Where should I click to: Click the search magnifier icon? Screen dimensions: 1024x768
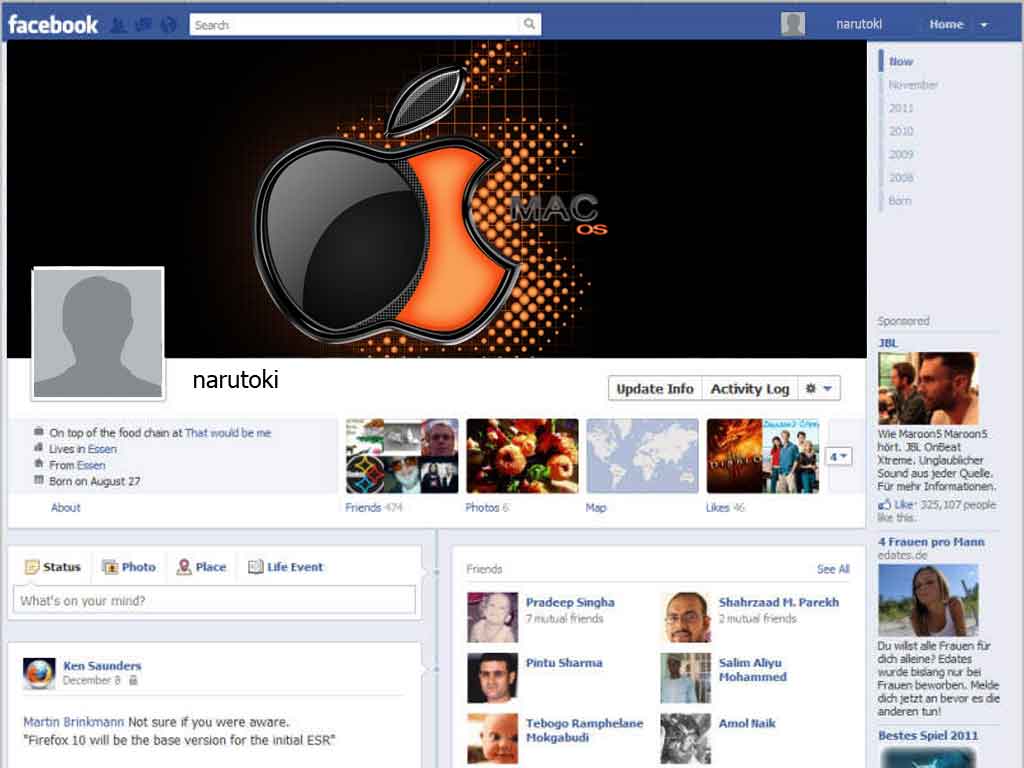(529, 24)
